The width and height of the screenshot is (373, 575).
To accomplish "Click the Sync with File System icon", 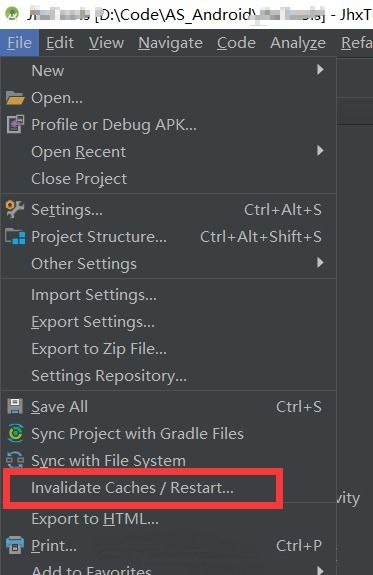I will click(x=15, y=461).
